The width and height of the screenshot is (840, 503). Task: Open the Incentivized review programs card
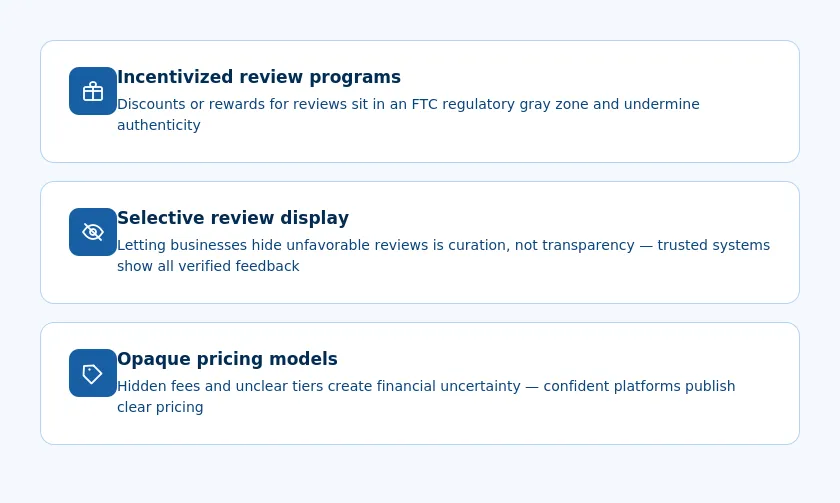pos(420,101)
